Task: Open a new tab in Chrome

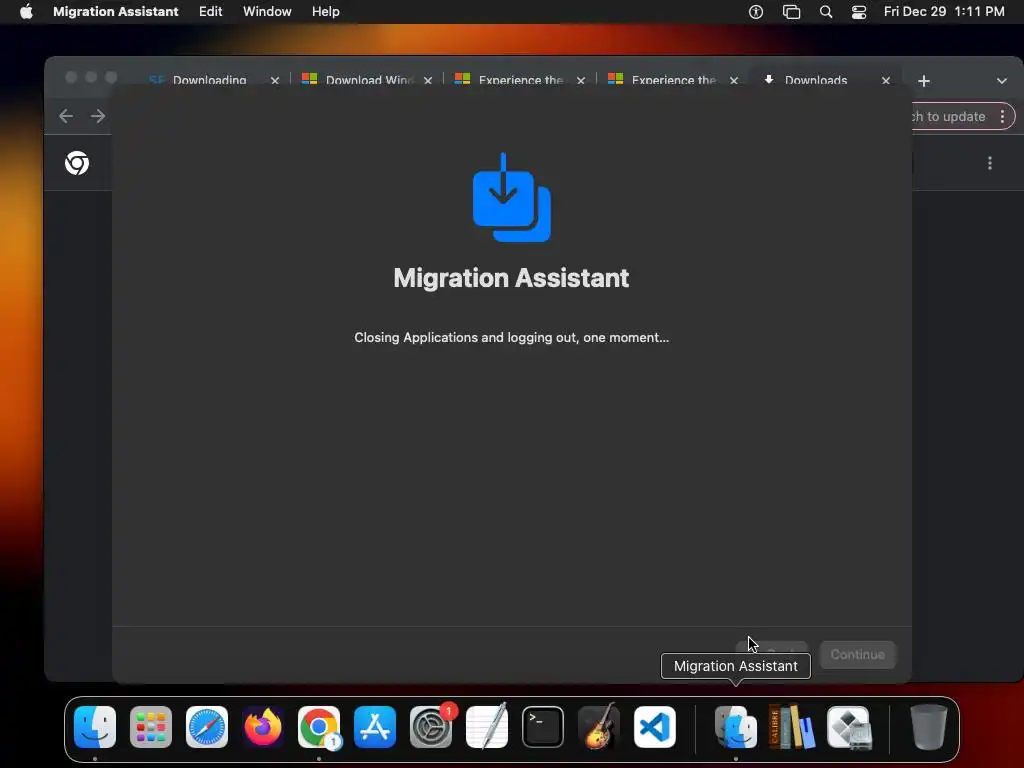Action: click(923, 81)
